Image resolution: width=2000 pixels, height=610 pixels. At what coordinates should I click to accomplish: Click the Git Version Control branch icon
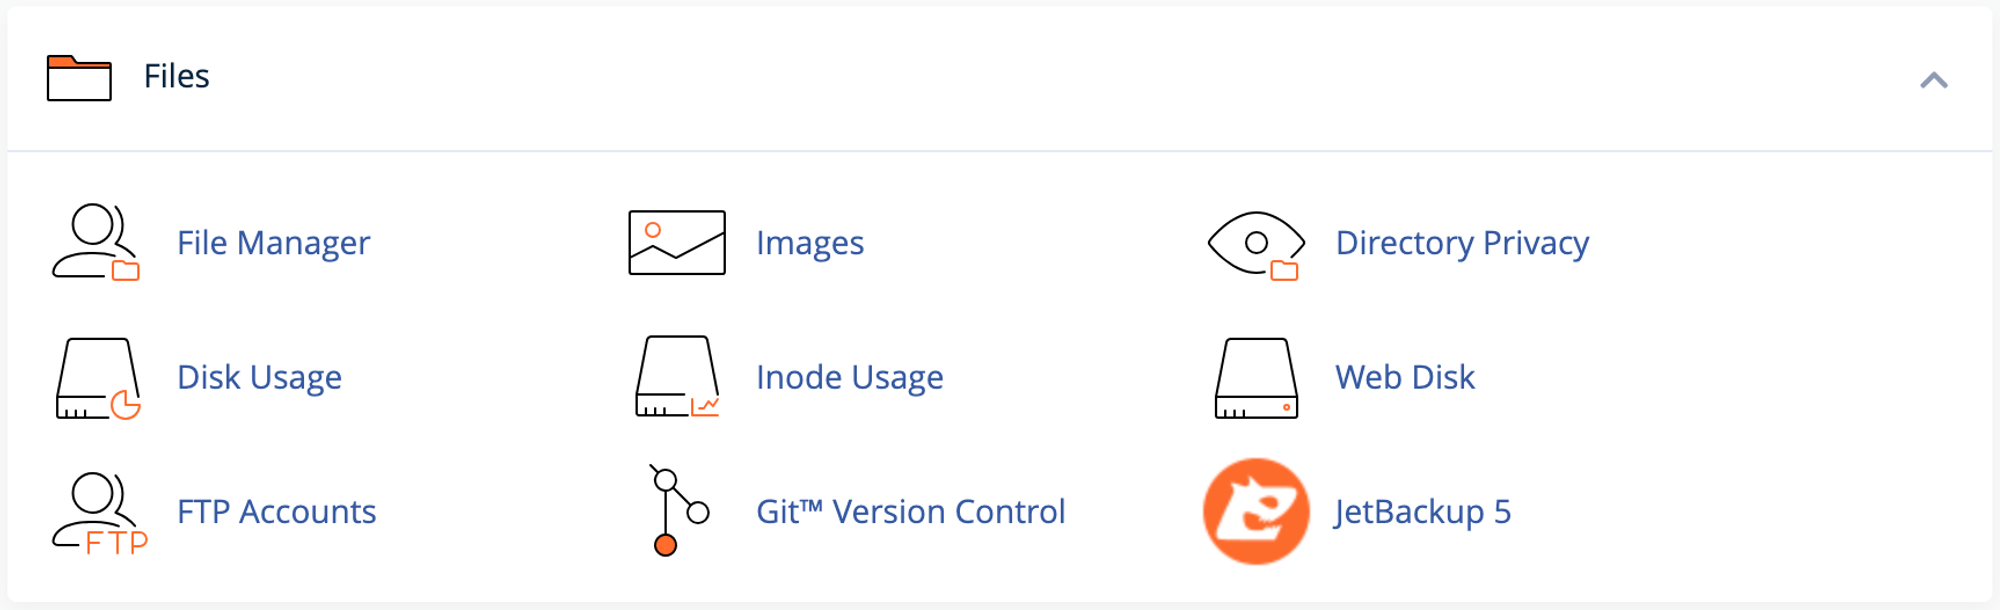click(x=677, y=511)
